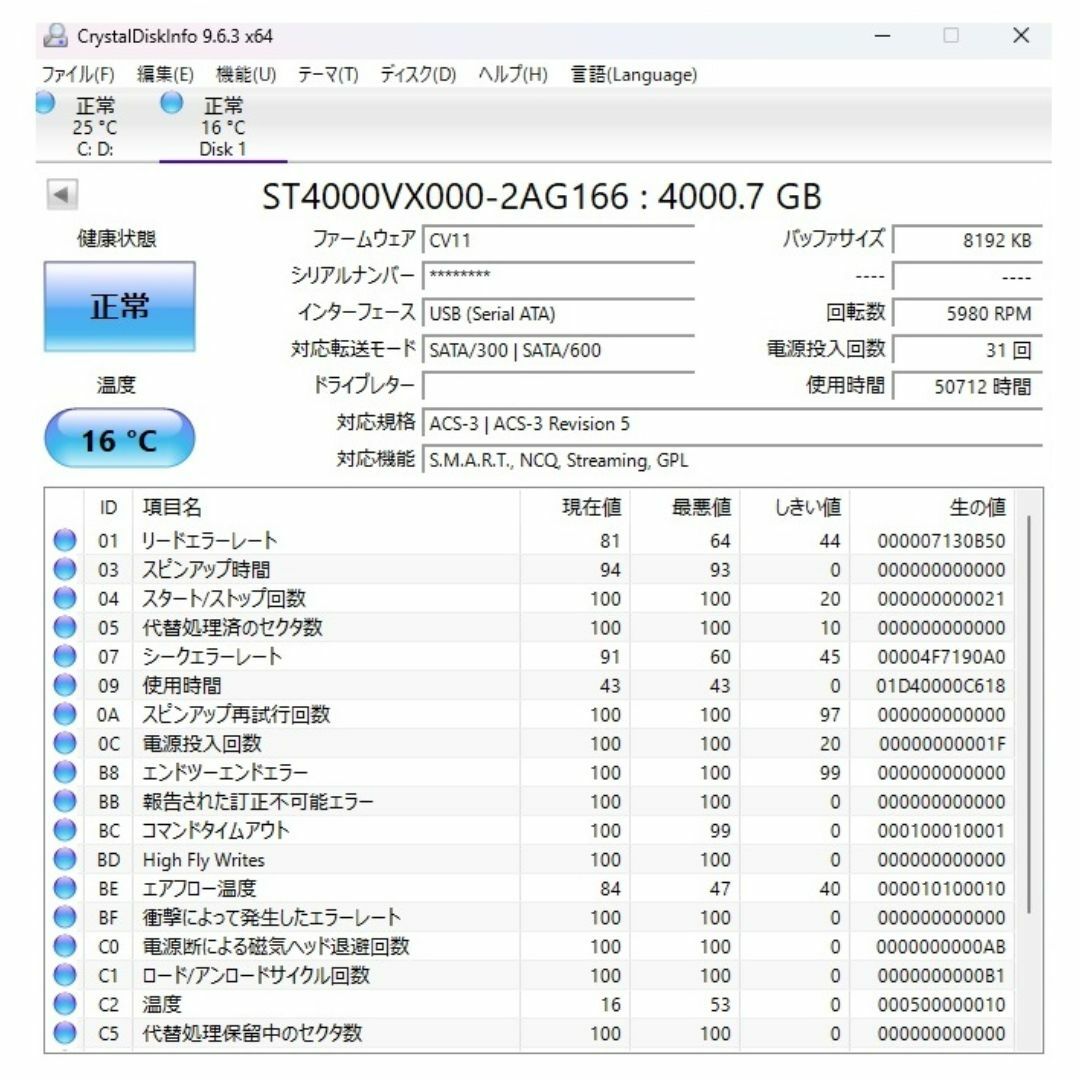Click the status dot for ID 0C 電源投入回数 row
The image size is (1080, 1080).
pyautogui.click(x=65, y=742)
